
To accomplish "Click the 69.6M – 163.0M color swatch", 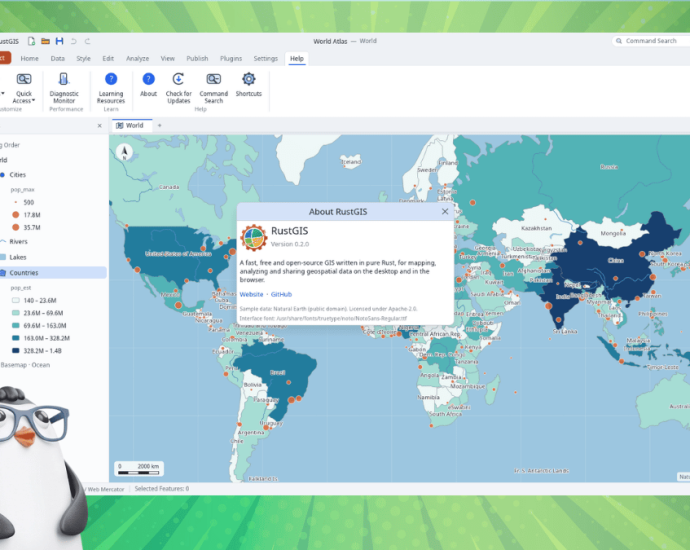I will tap(15, 326).
